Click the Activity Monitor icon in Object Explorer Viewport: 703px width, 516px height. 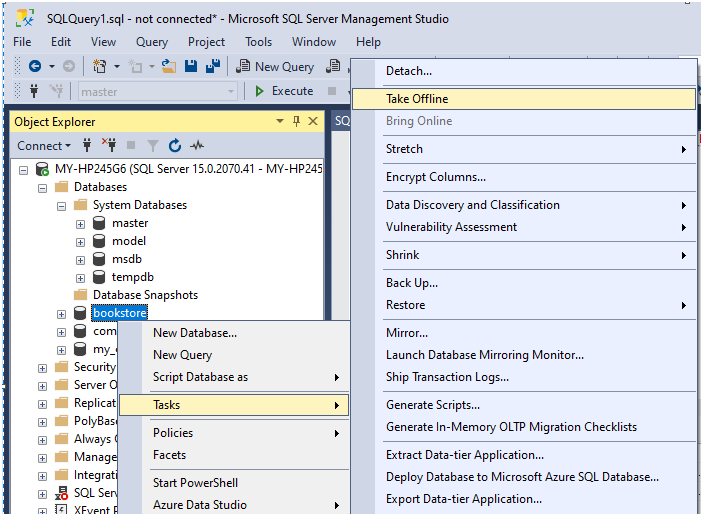(x=197, y=145)
